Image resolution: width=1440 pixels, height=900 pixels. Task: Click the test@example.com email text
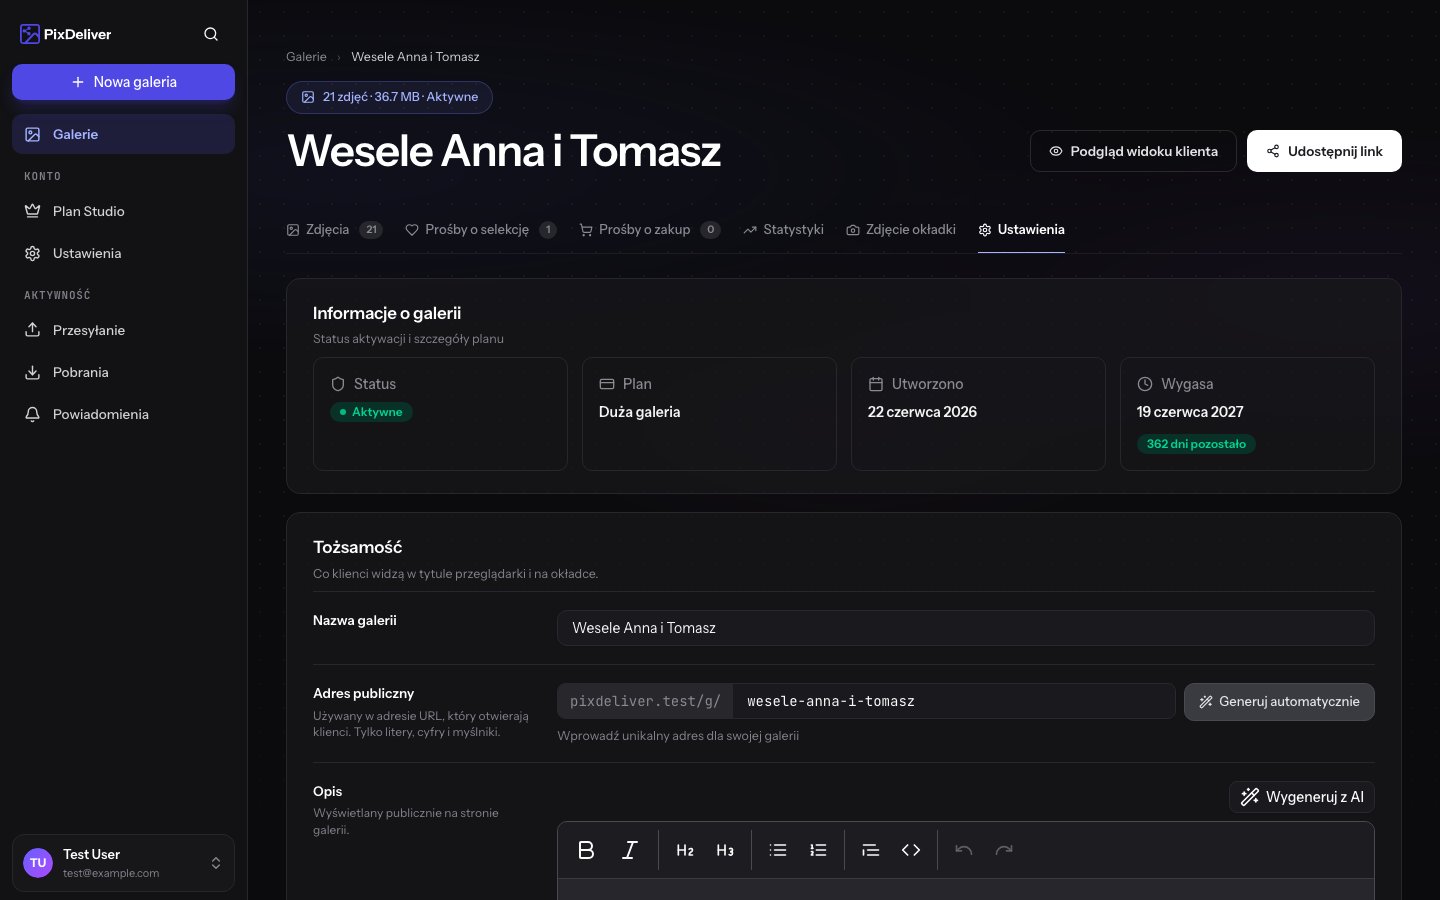tap(111, 873)
